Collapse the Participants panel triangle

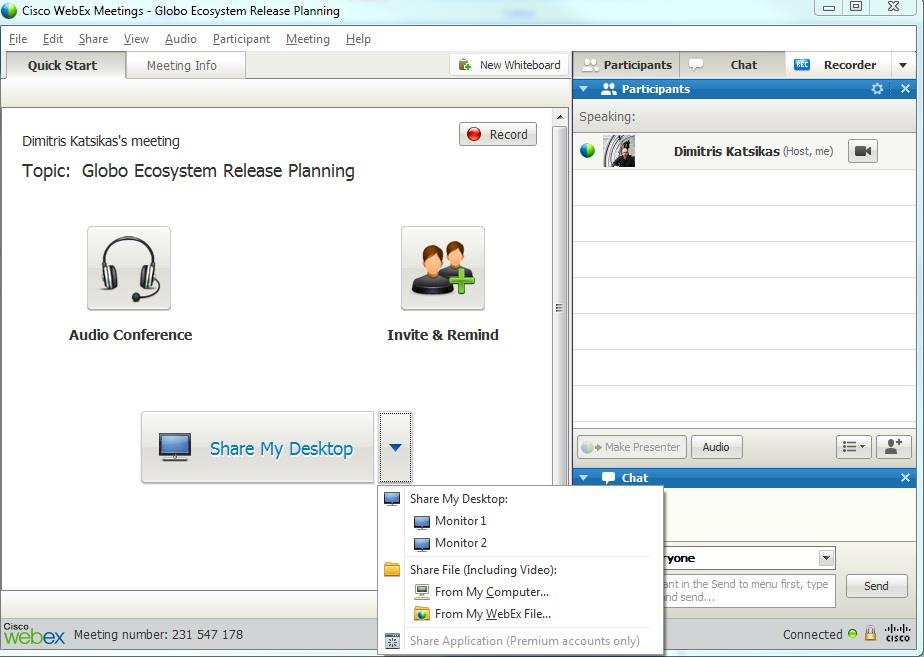(x=584, y=89)
